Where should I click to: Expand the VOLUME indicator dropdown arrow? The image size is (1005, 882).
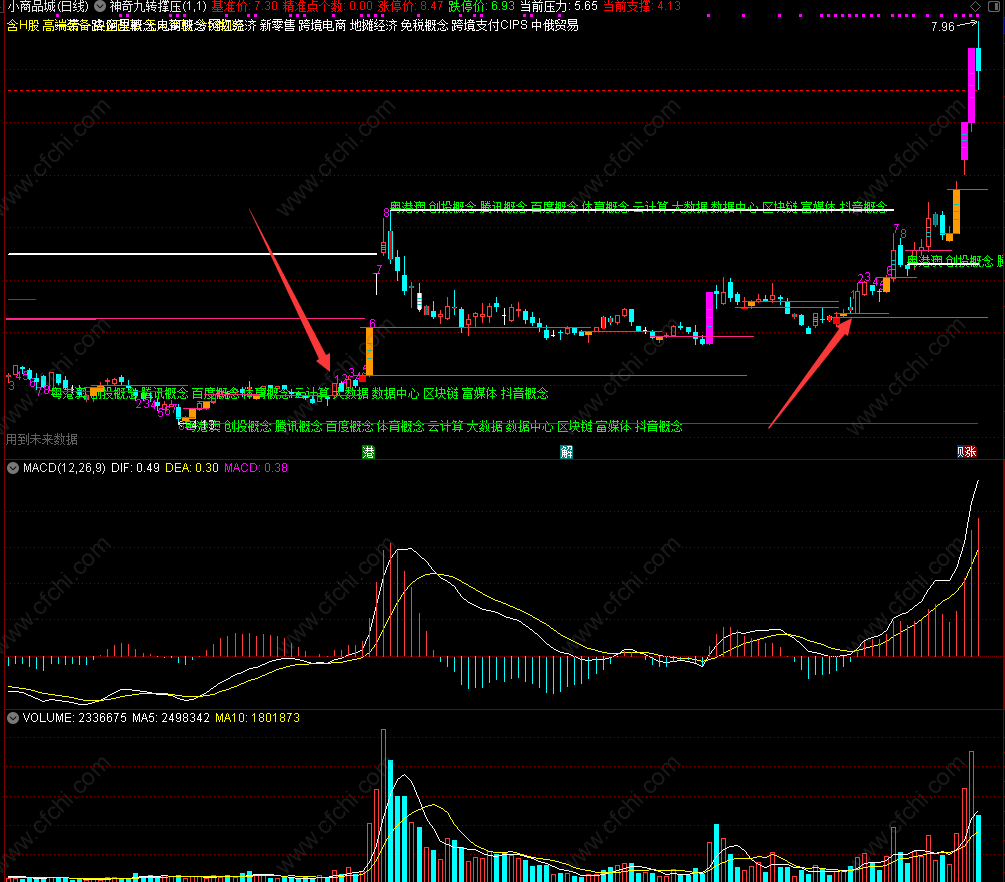point(13,719)
